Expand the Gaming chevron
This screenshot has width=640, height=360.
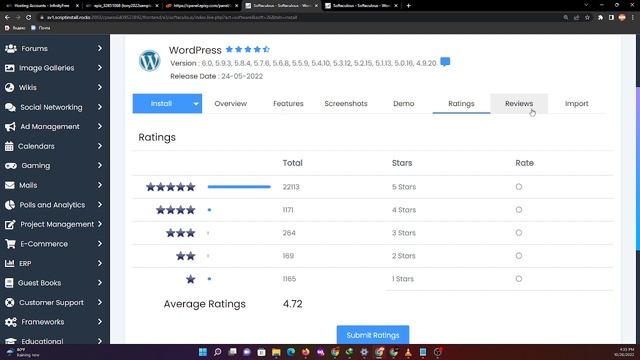(100, 165)
